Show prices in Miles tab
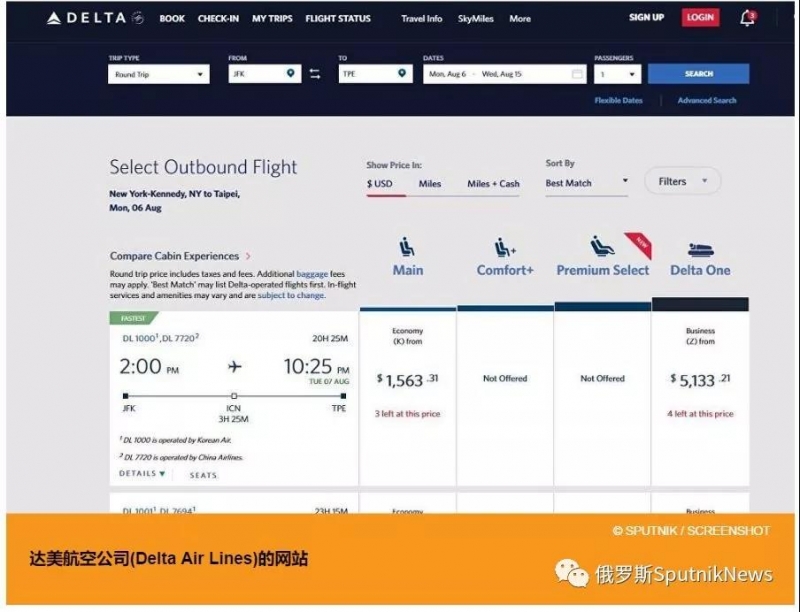This screenshot has width=800, height=612. pos(430,184)
